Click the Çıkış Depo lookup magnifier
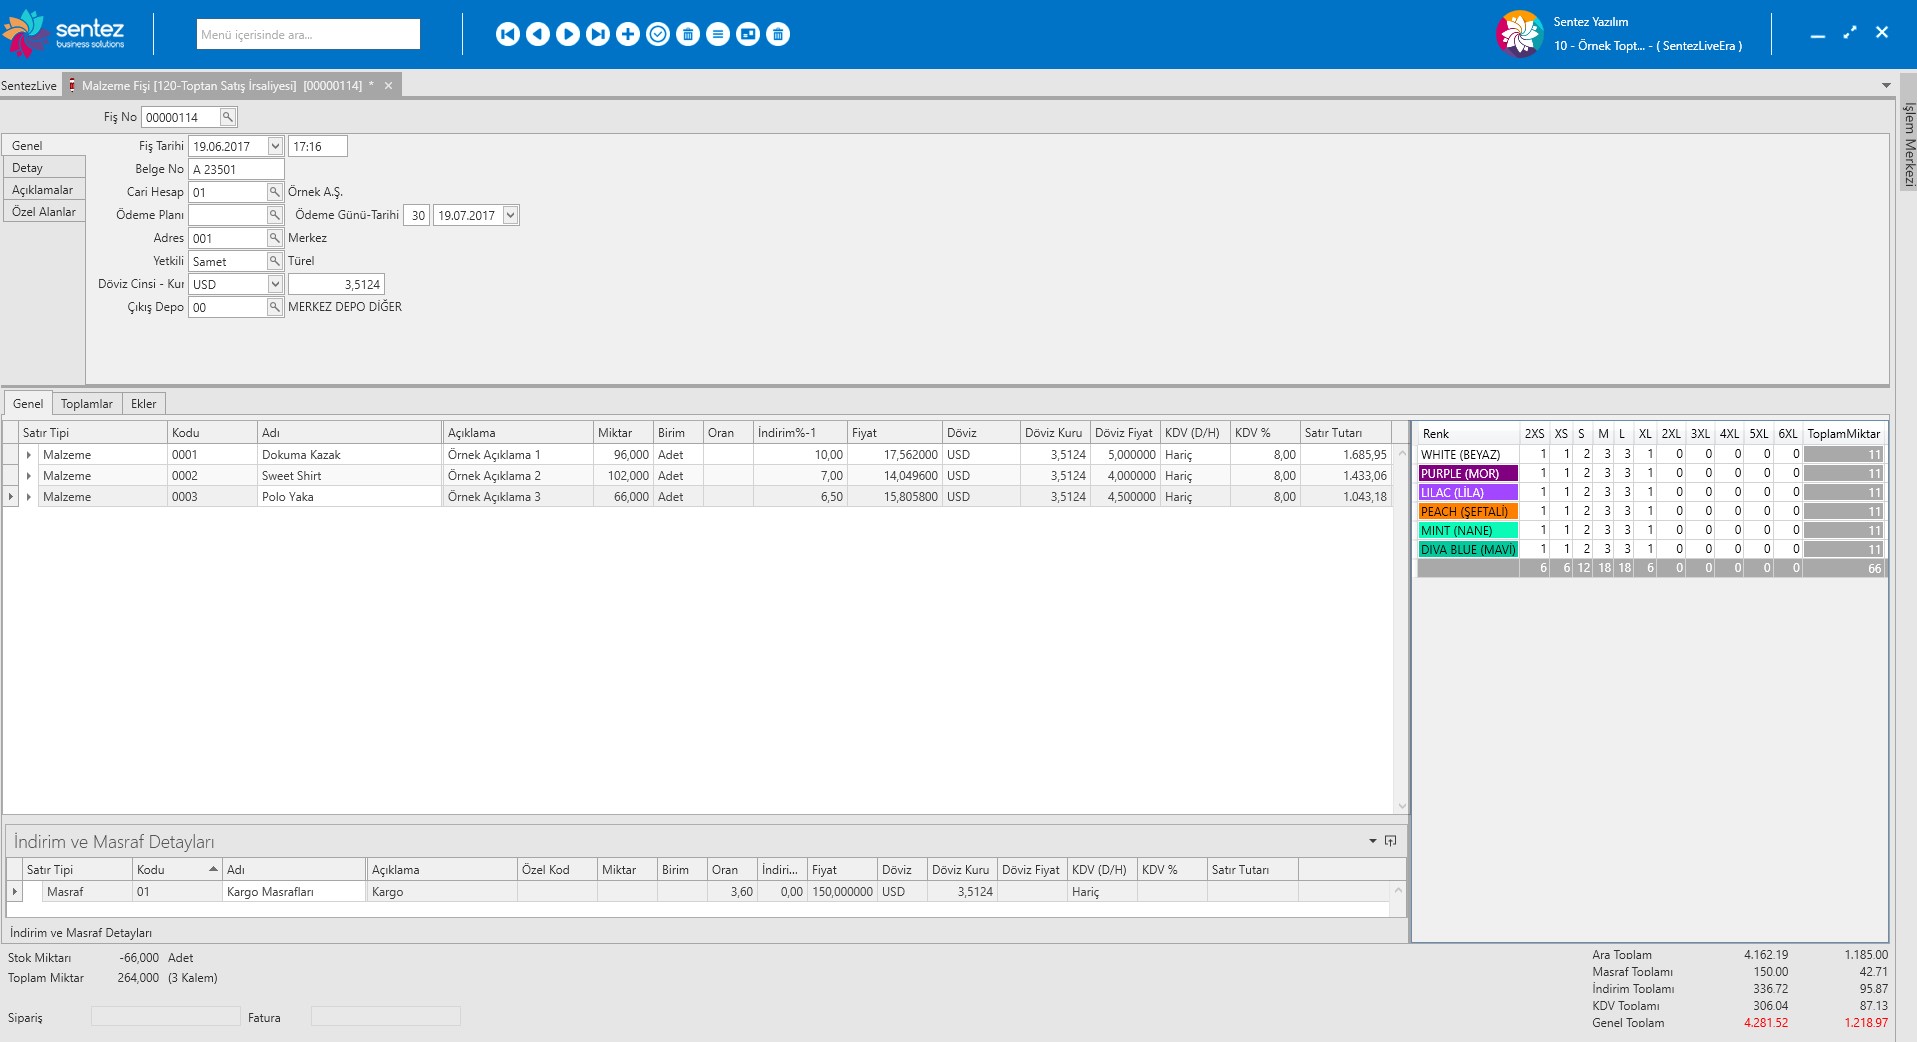The width and height of the screenshot is (1917, 1042). coord(275,307)
